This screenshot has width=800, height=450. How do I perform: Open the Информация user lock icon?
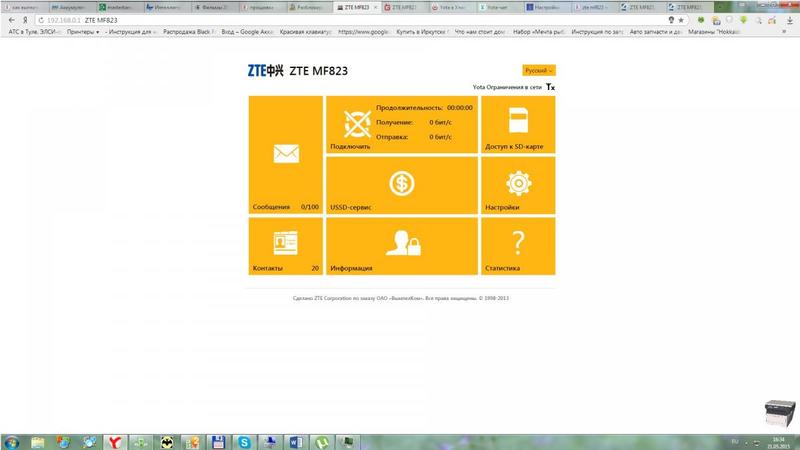403,243
